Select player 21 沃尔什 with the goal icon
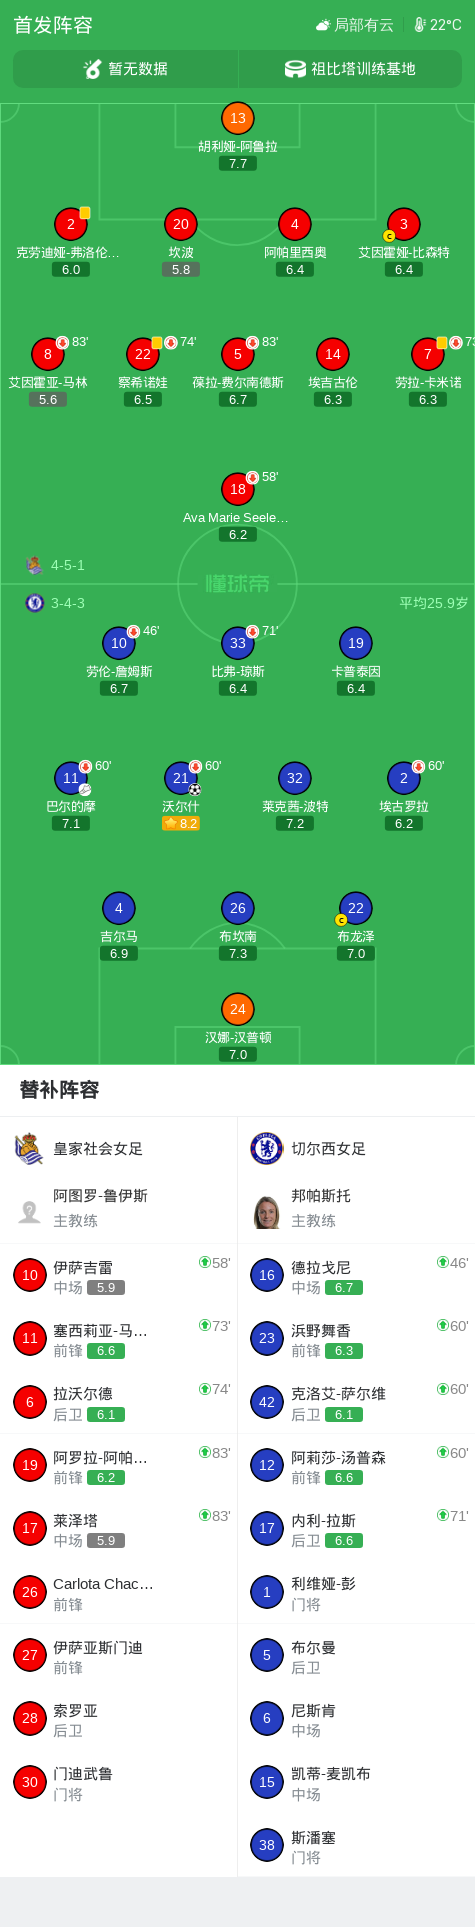The image size is (475, 1927). pos(181,778)
